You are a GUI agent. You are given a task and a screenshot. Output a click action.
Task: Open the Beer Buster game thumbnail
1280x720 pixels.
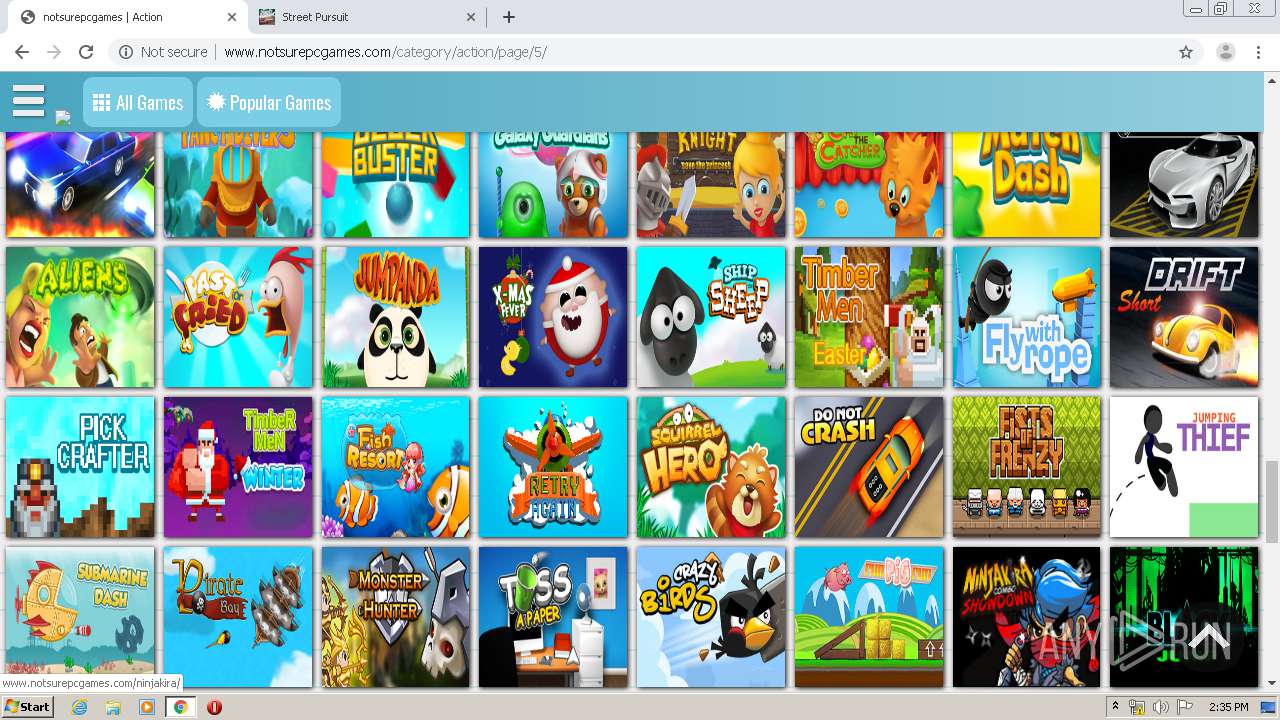pos(395,185)
